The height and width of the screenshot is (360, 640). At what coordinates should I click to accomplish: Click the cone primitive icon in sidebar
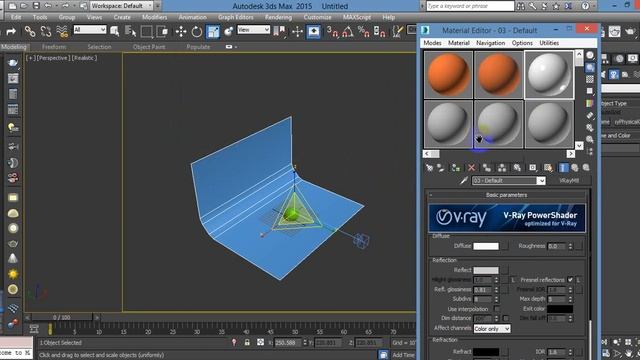point(13,258)
